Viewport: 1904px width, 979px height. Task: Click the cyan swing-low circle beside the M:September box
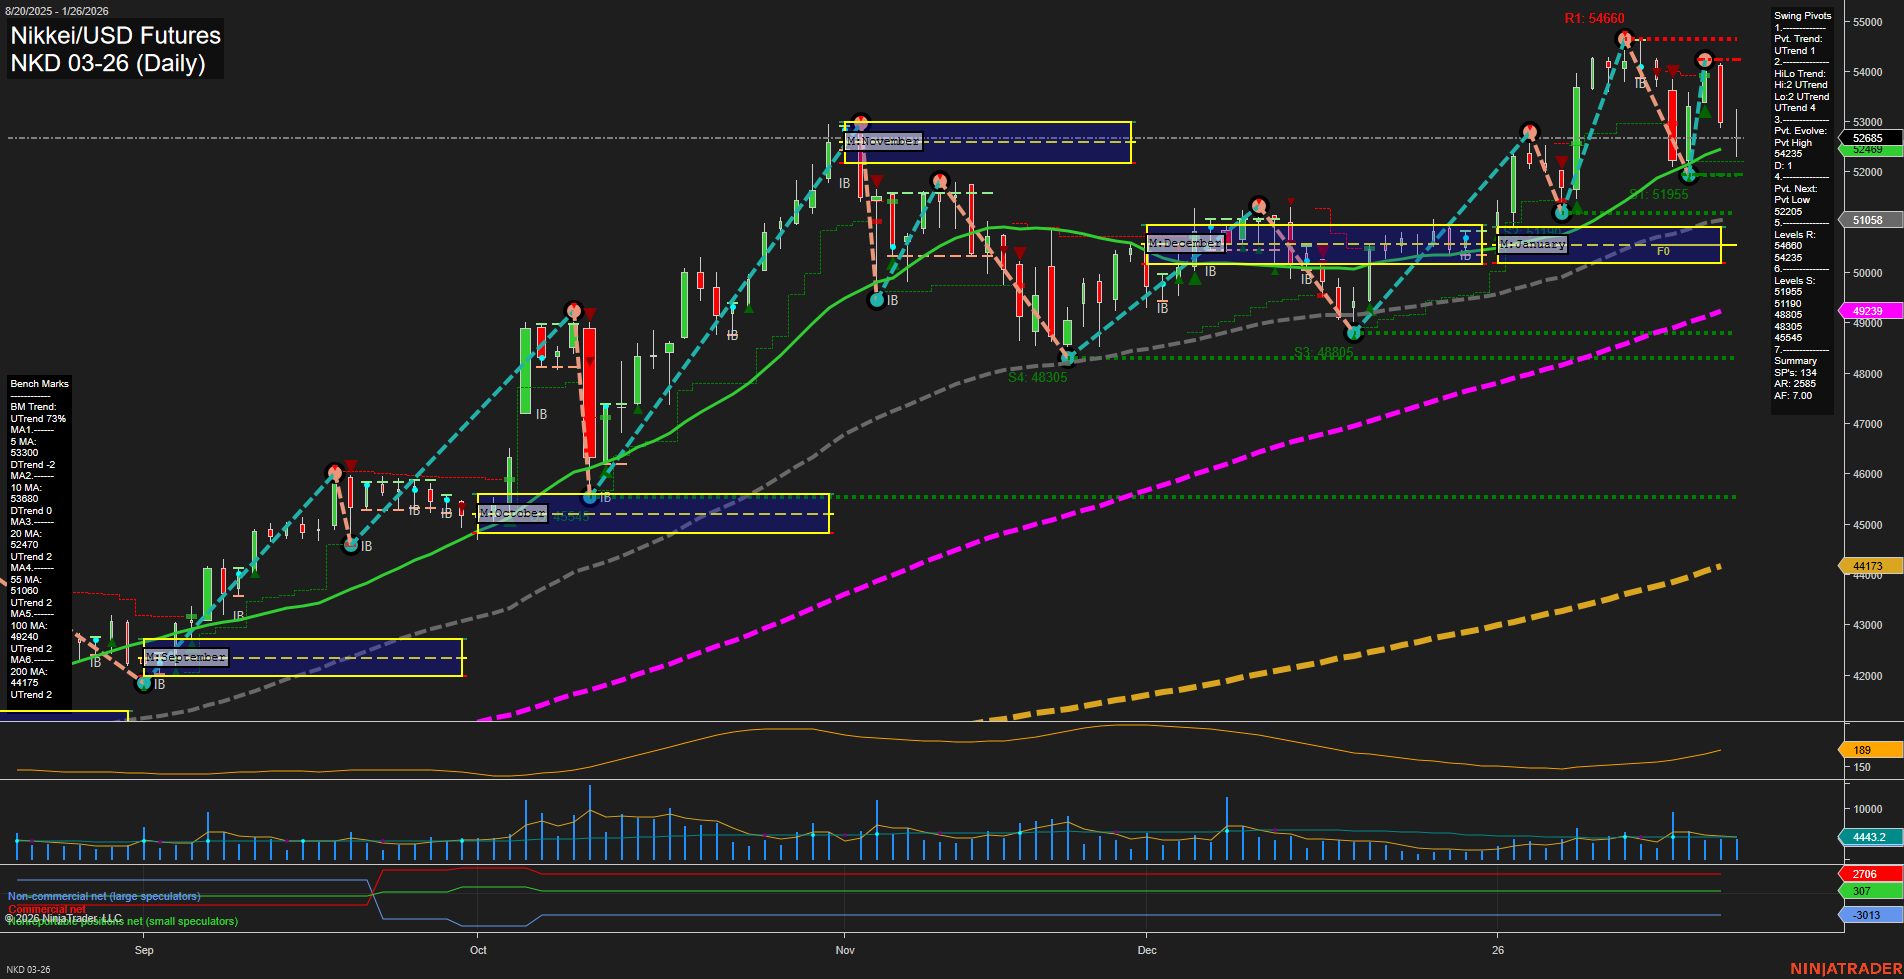click(x=146, y=684)
